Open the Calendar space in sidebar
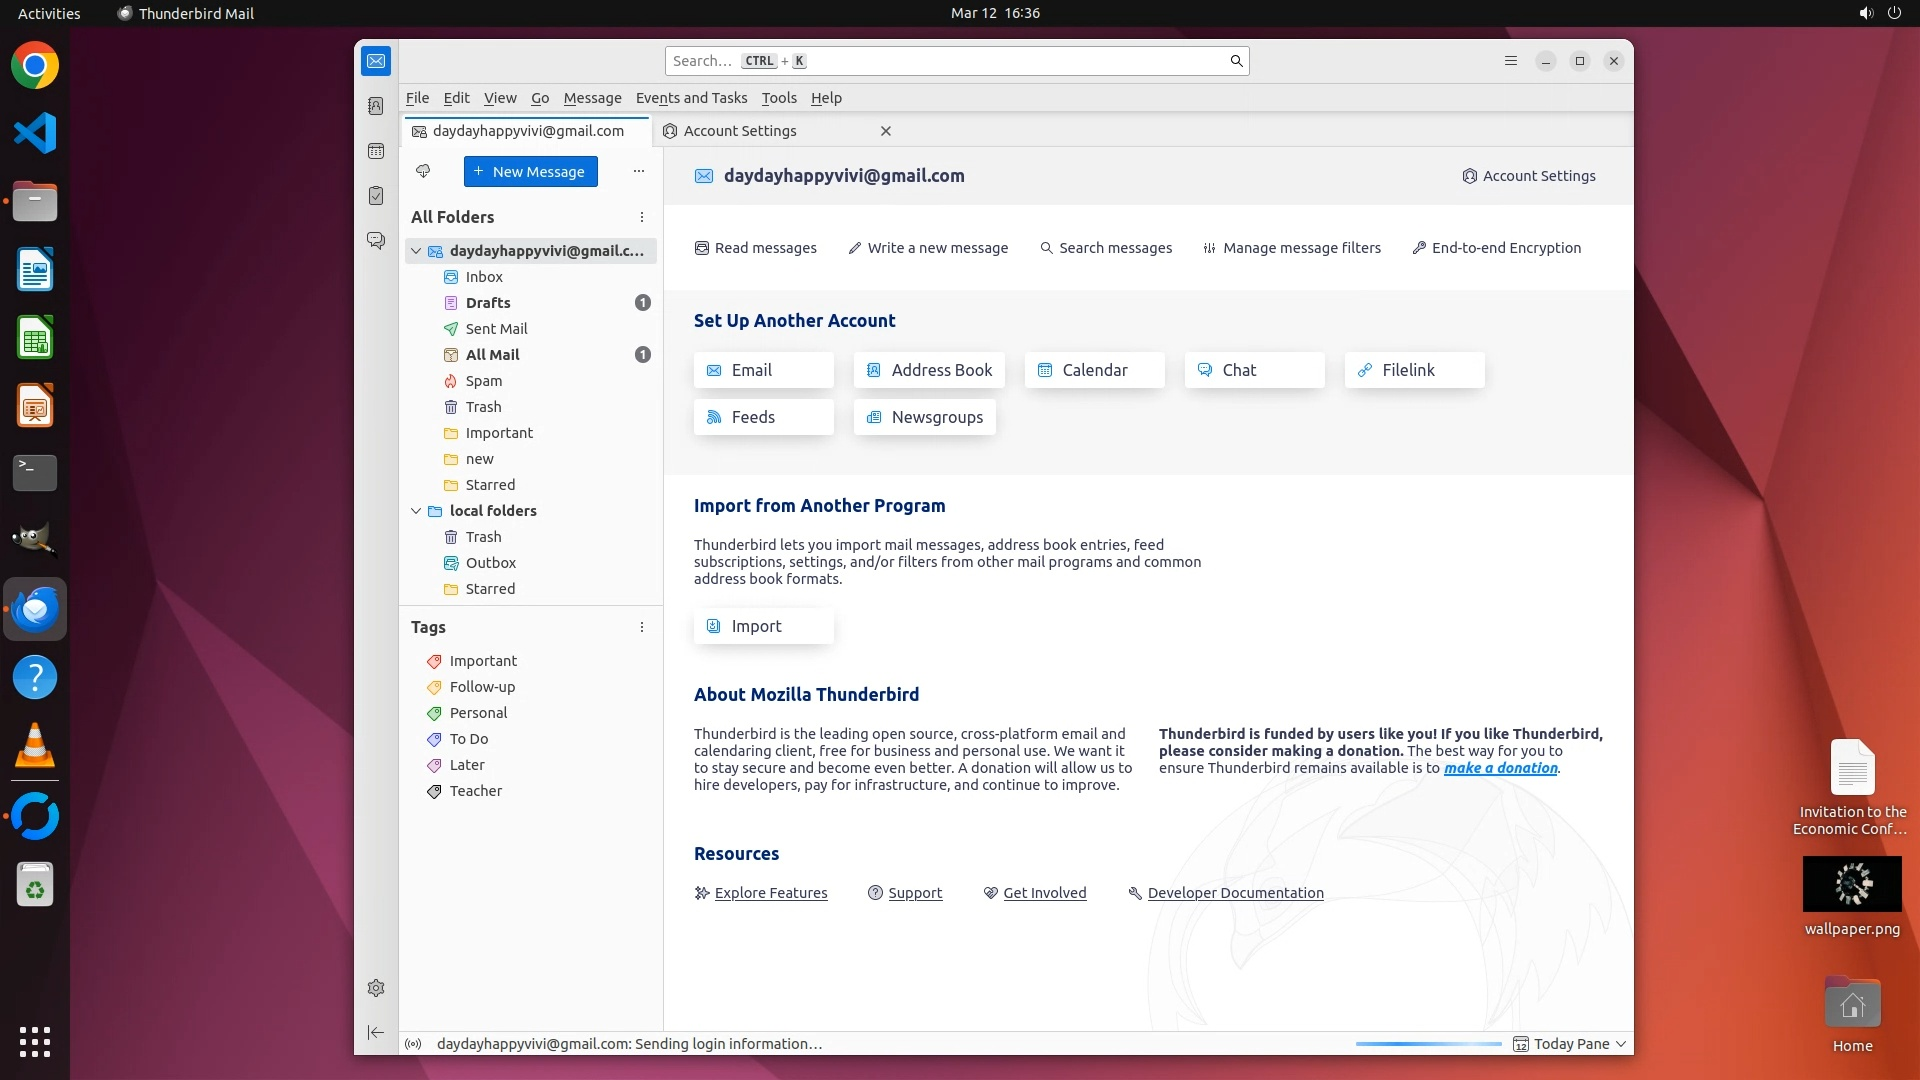1920x1080 pixels. click(376, 151)
